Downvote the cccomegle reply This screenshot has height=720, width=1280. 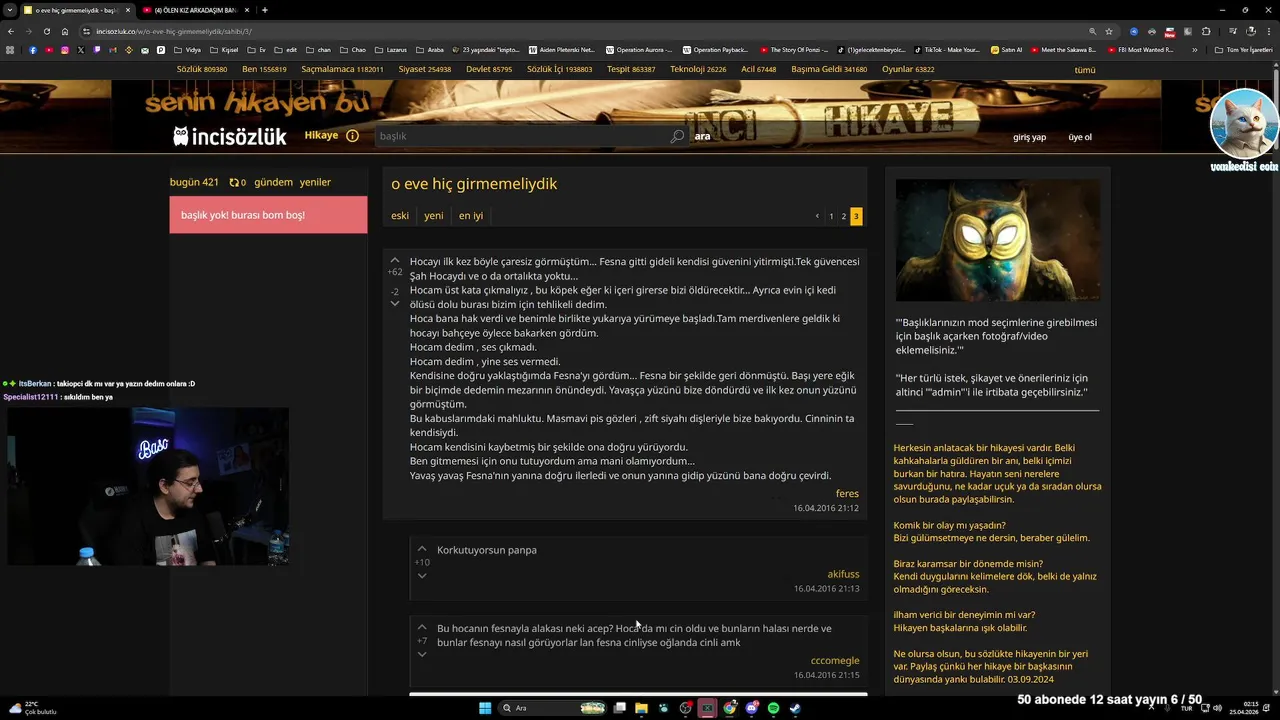coord(422,655)
